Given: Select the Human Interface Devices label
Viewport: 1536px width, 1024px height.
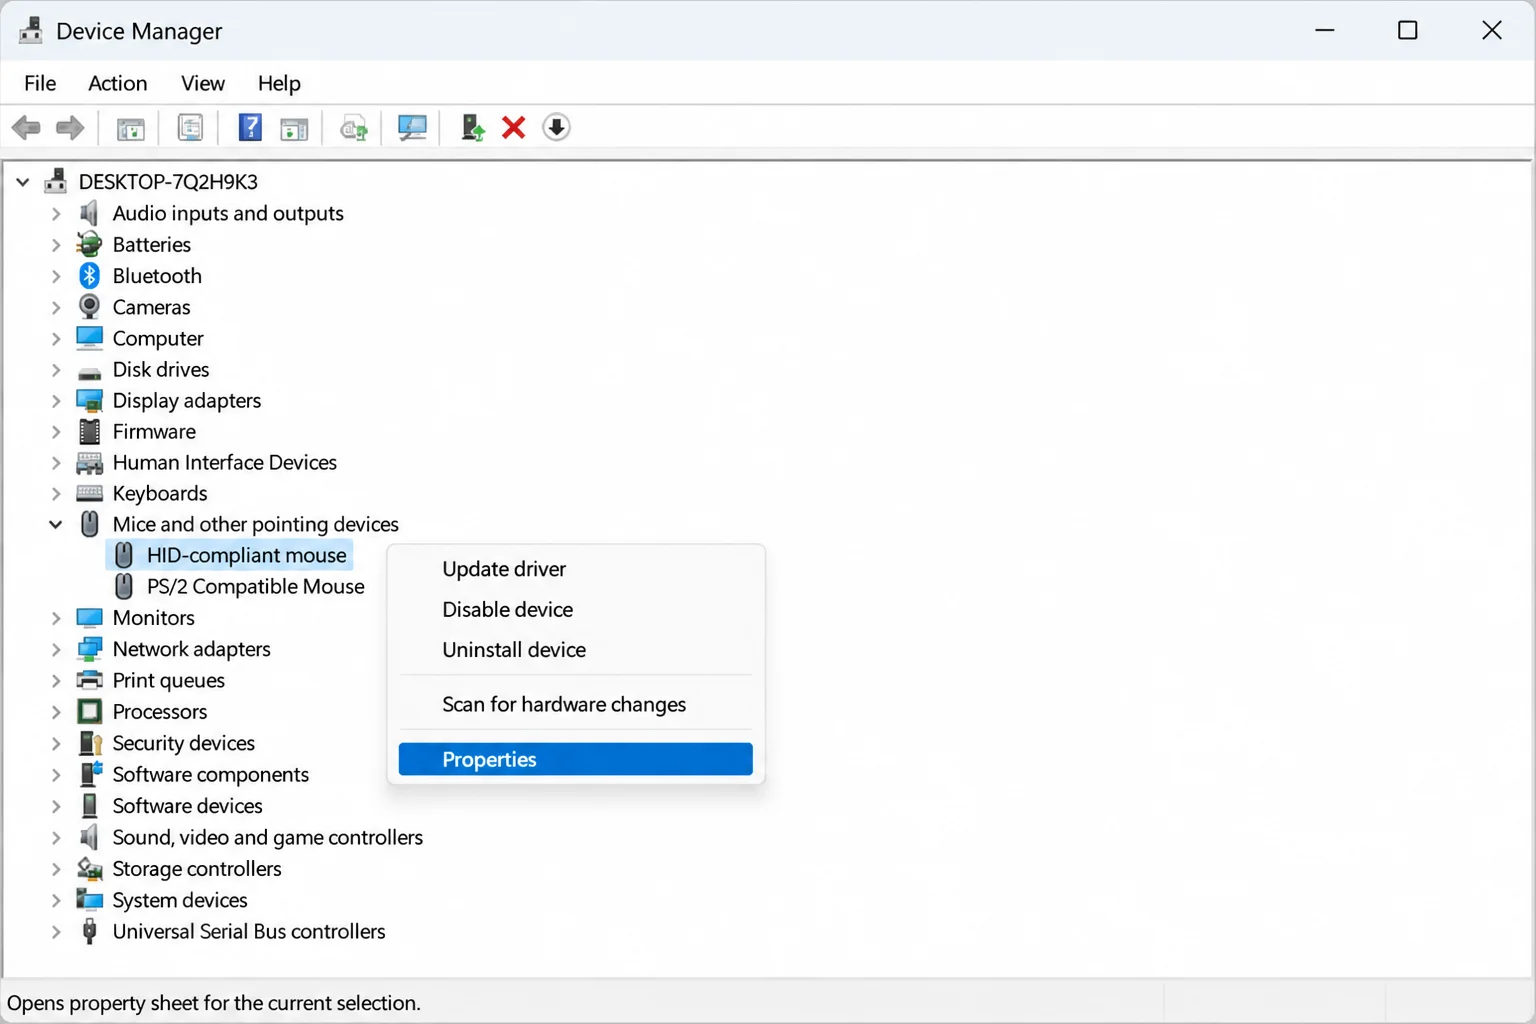Looking at the screenshot, I should click(224, 463).
